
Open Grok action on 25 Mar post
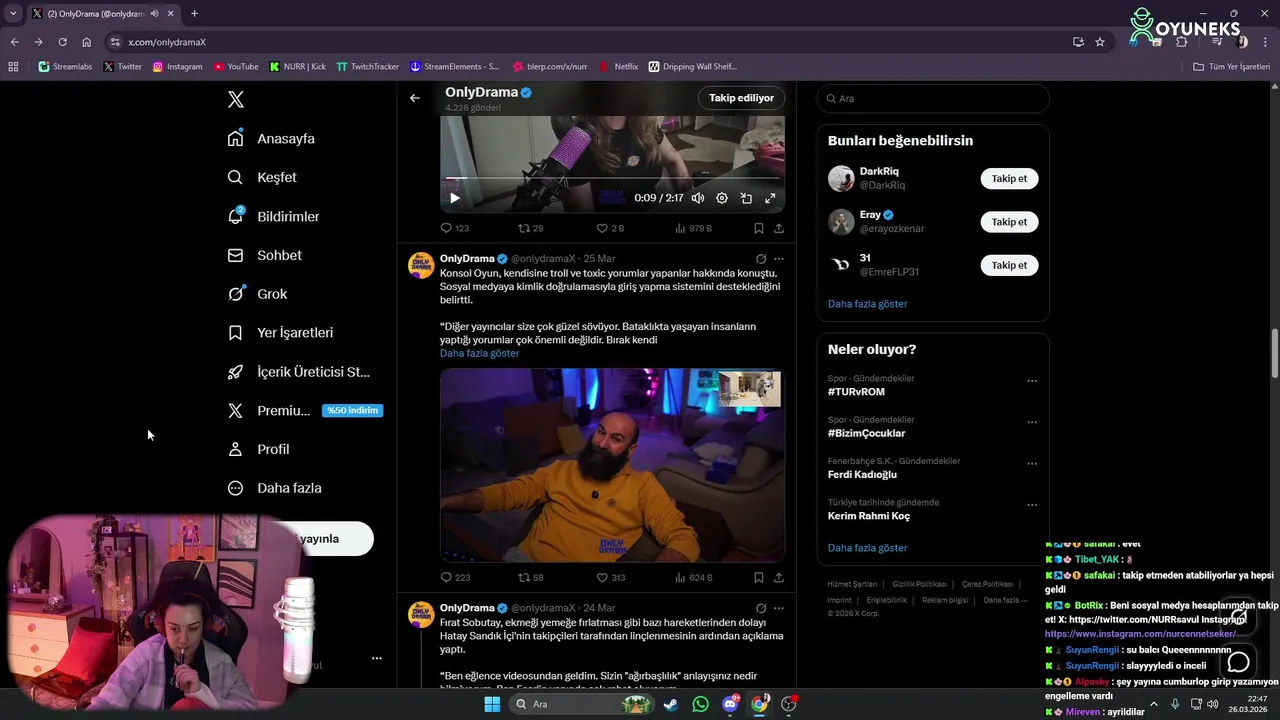[x=761, y=259]
